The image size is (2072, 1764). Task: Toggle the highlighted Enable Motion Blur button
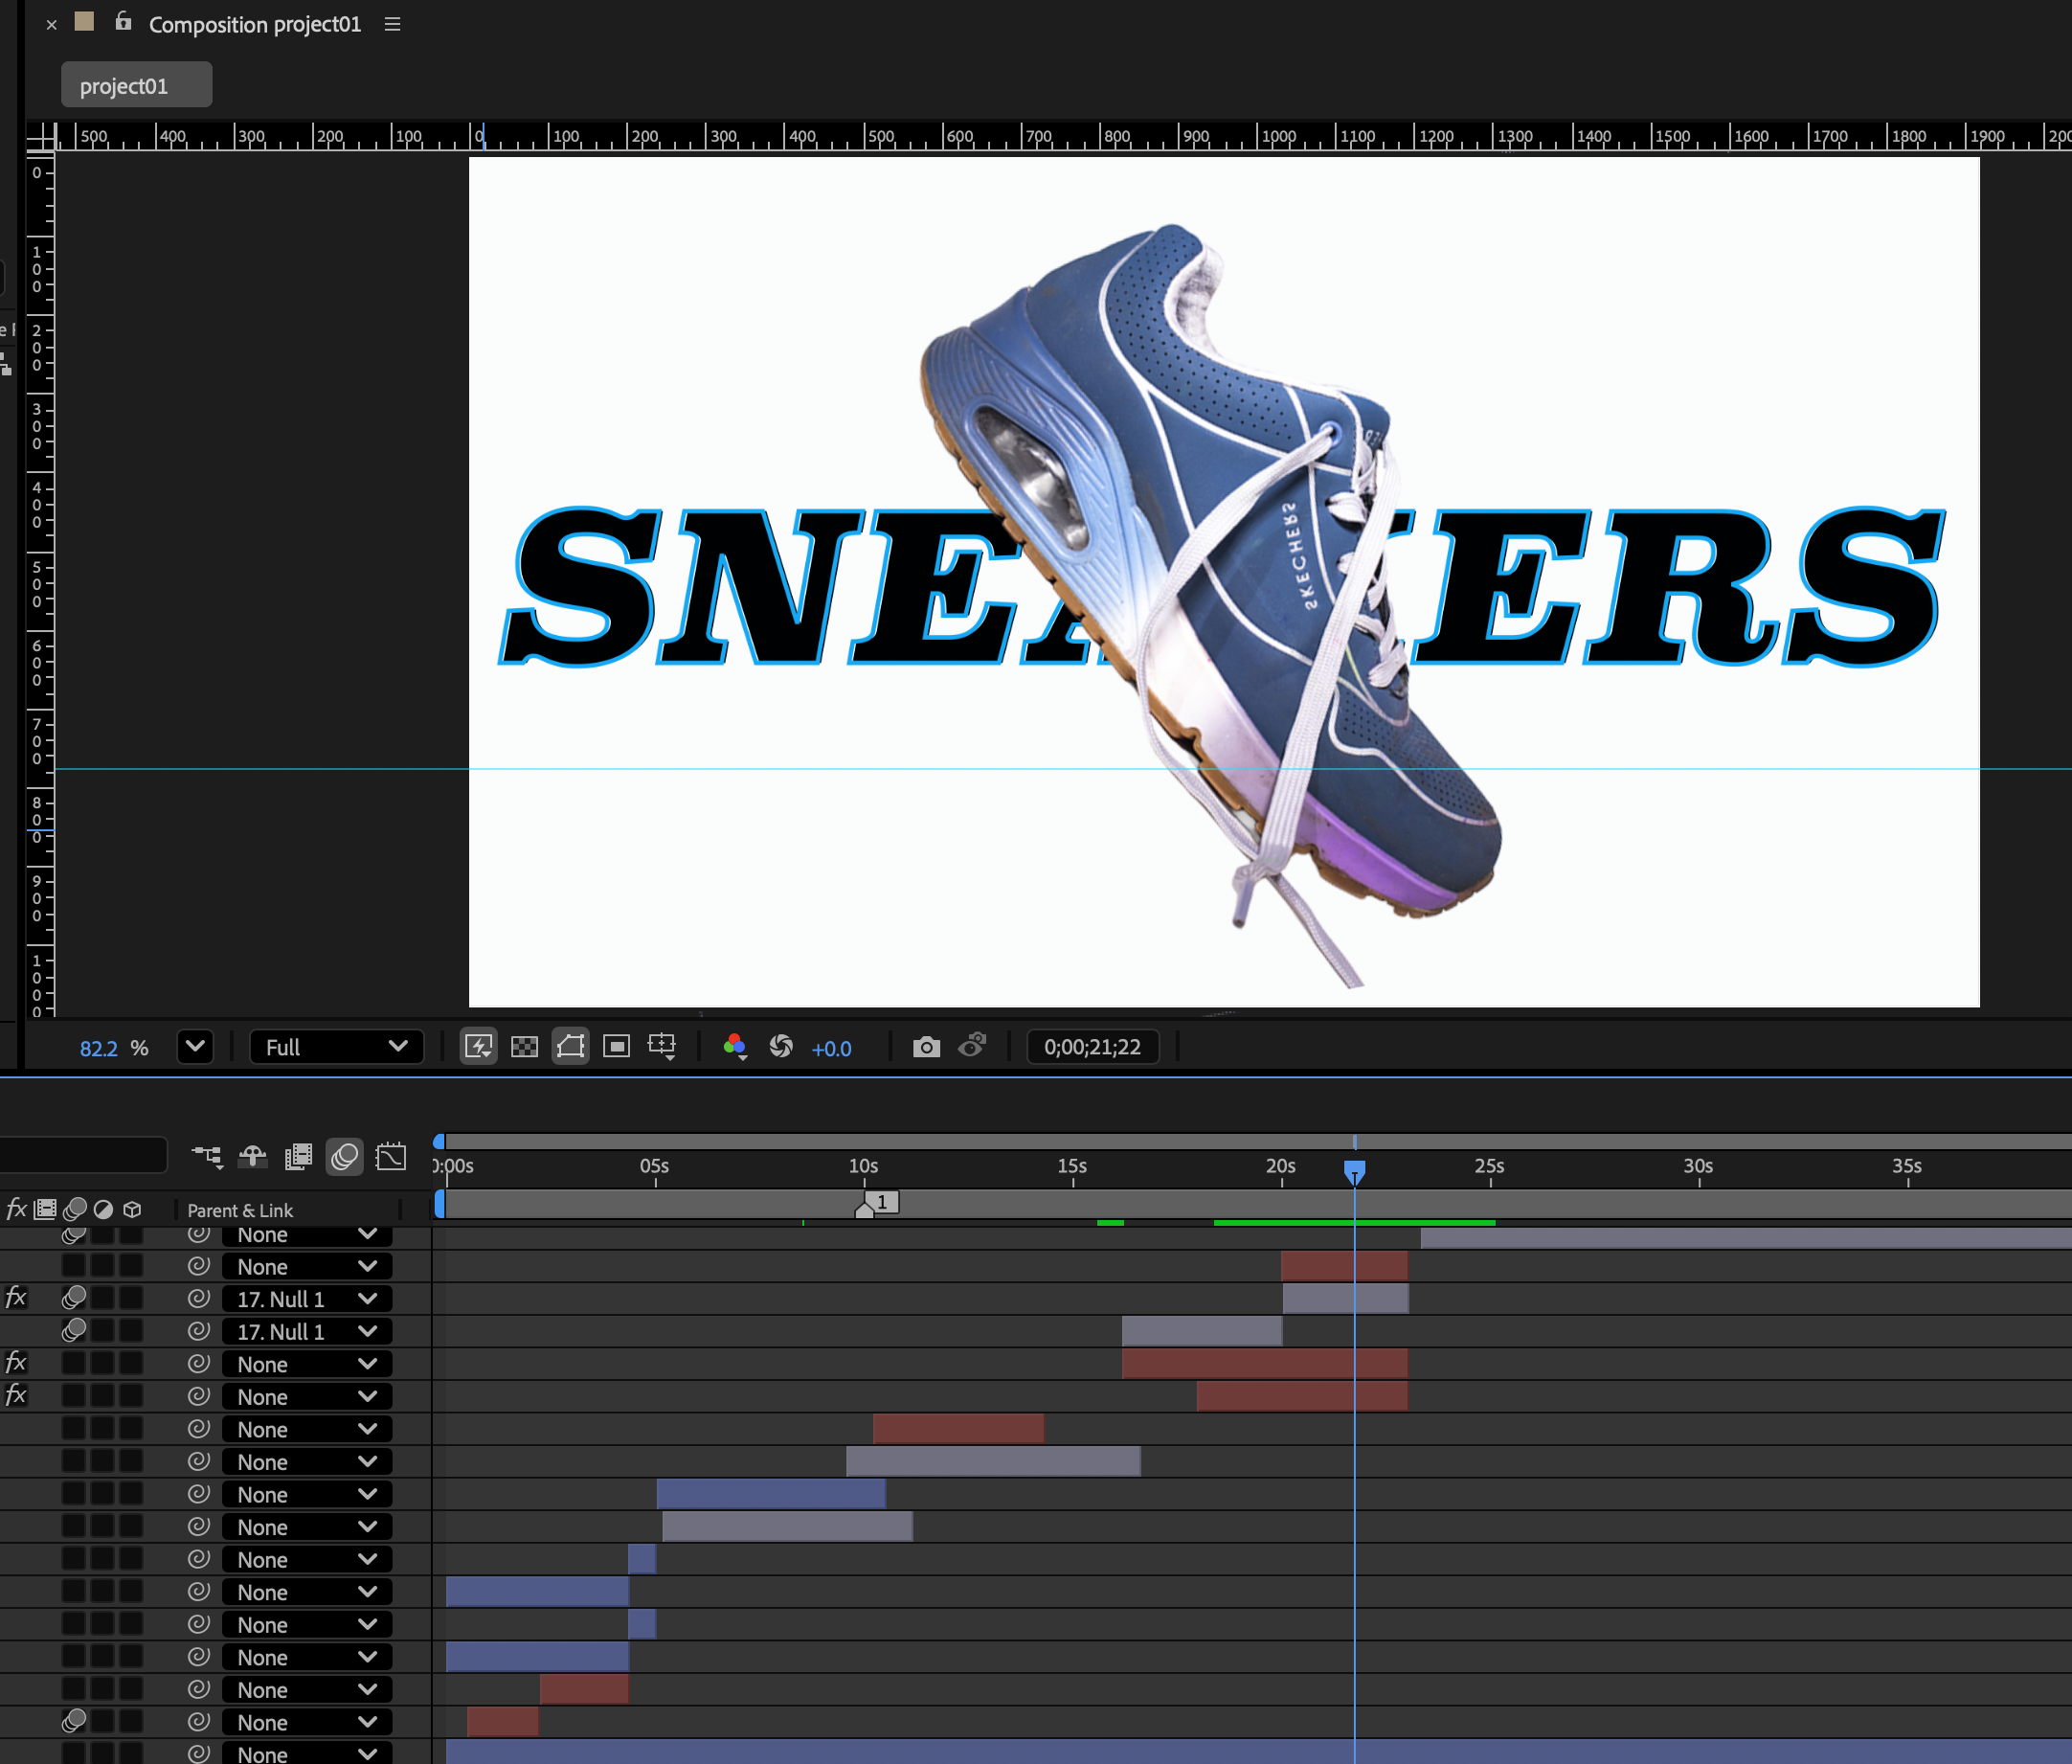pos(344,1157)
